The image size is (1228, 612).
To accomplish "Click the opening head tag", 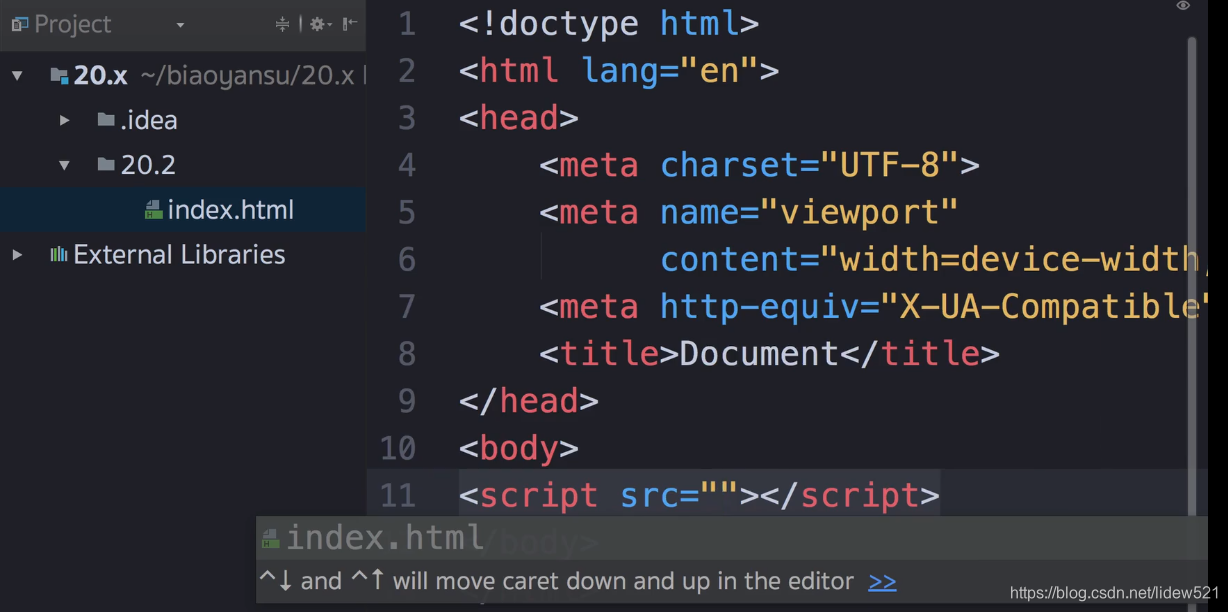I will [x=519, y=118].
